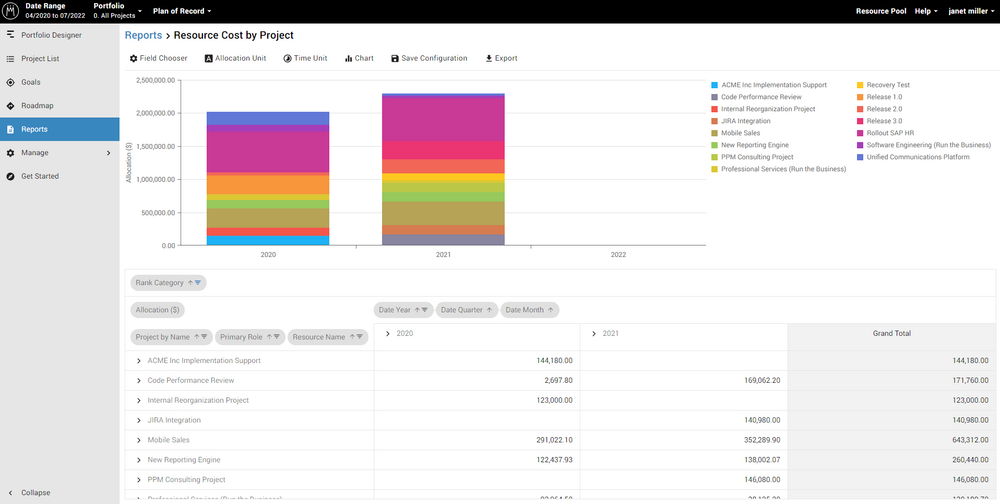Click the ACME Inc Implementation Support color swatch
Screen dimensions: 1000x504
tap(714, 85)
